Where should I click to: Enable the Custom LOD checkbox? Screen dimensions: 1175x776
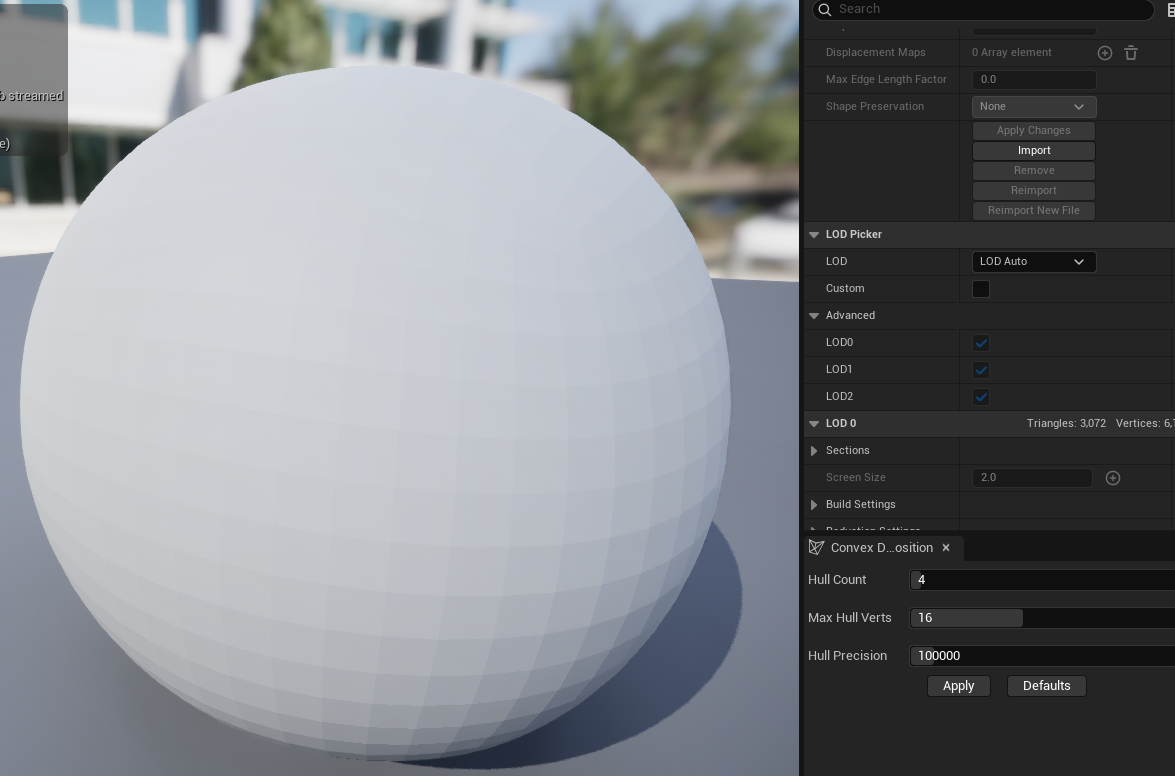click(x=981, y=289)
